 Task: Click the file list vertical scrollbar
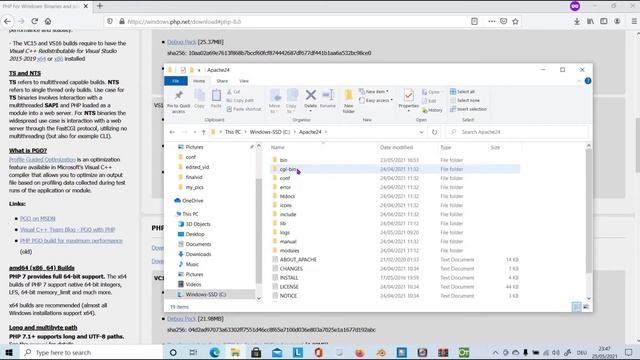[589, 211]
